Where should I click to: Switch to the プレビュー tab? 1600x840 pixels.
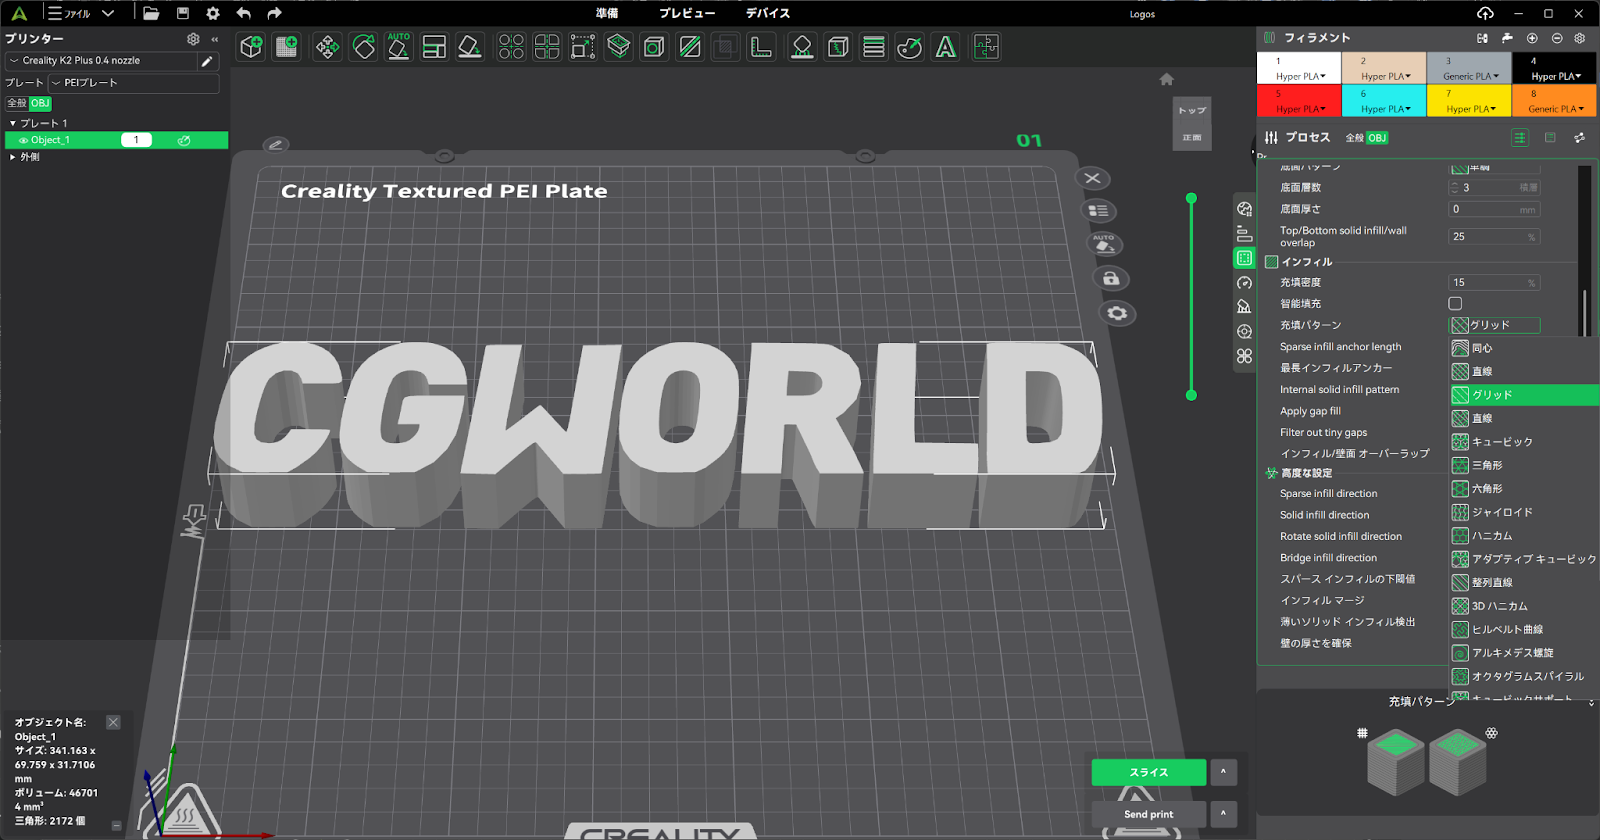coord(687,13)
